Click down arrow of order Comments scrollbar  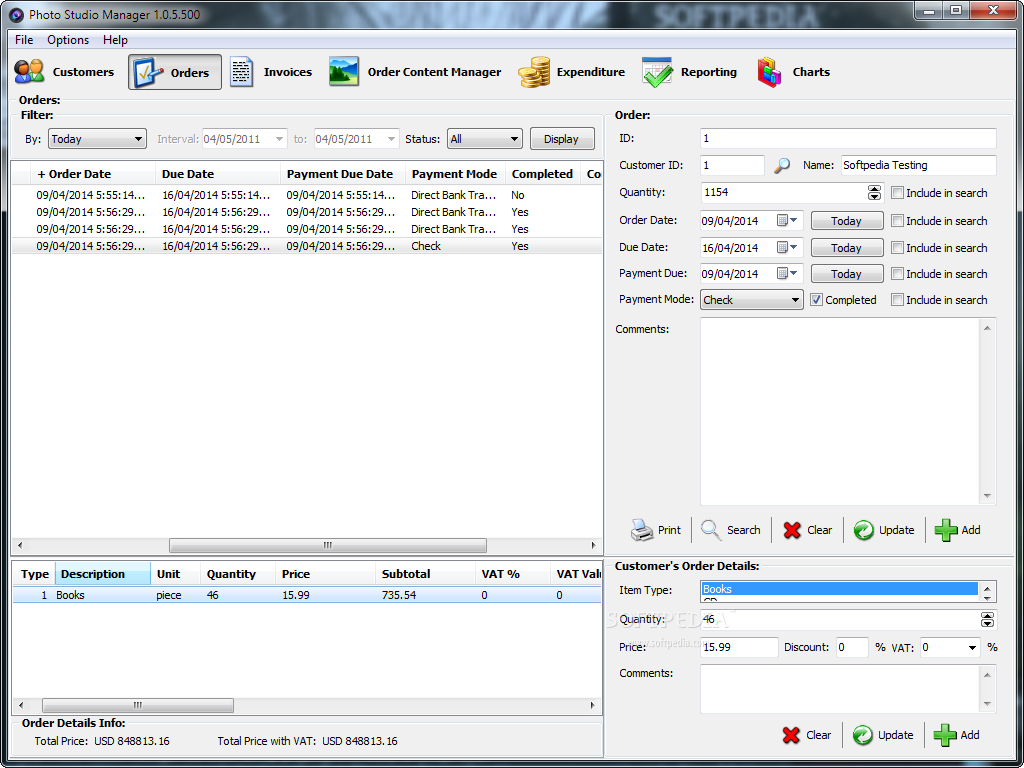point(987,496)
